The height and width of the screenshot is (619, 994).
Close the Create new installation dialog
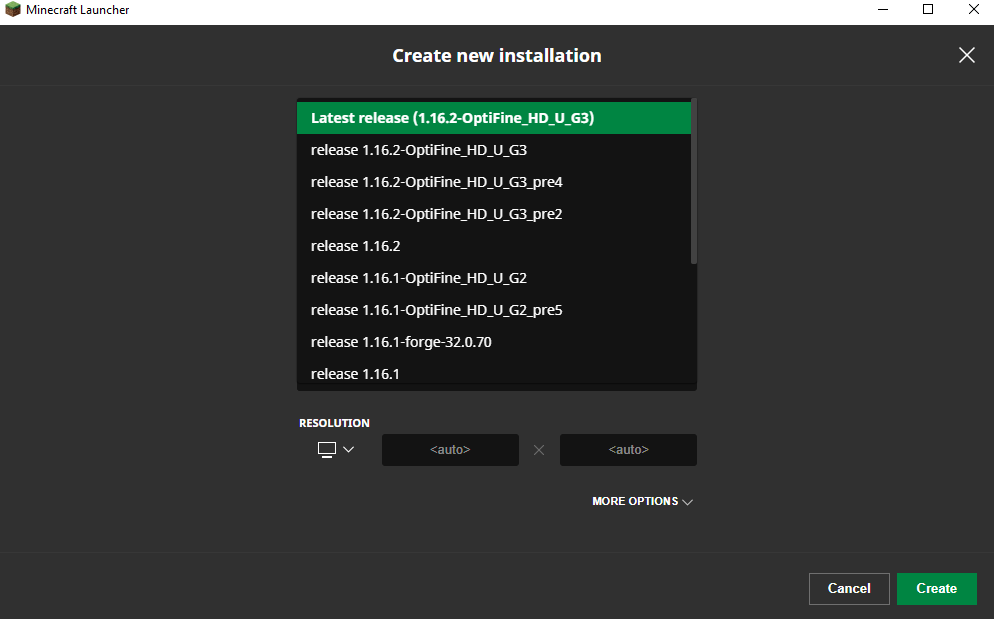966,55
